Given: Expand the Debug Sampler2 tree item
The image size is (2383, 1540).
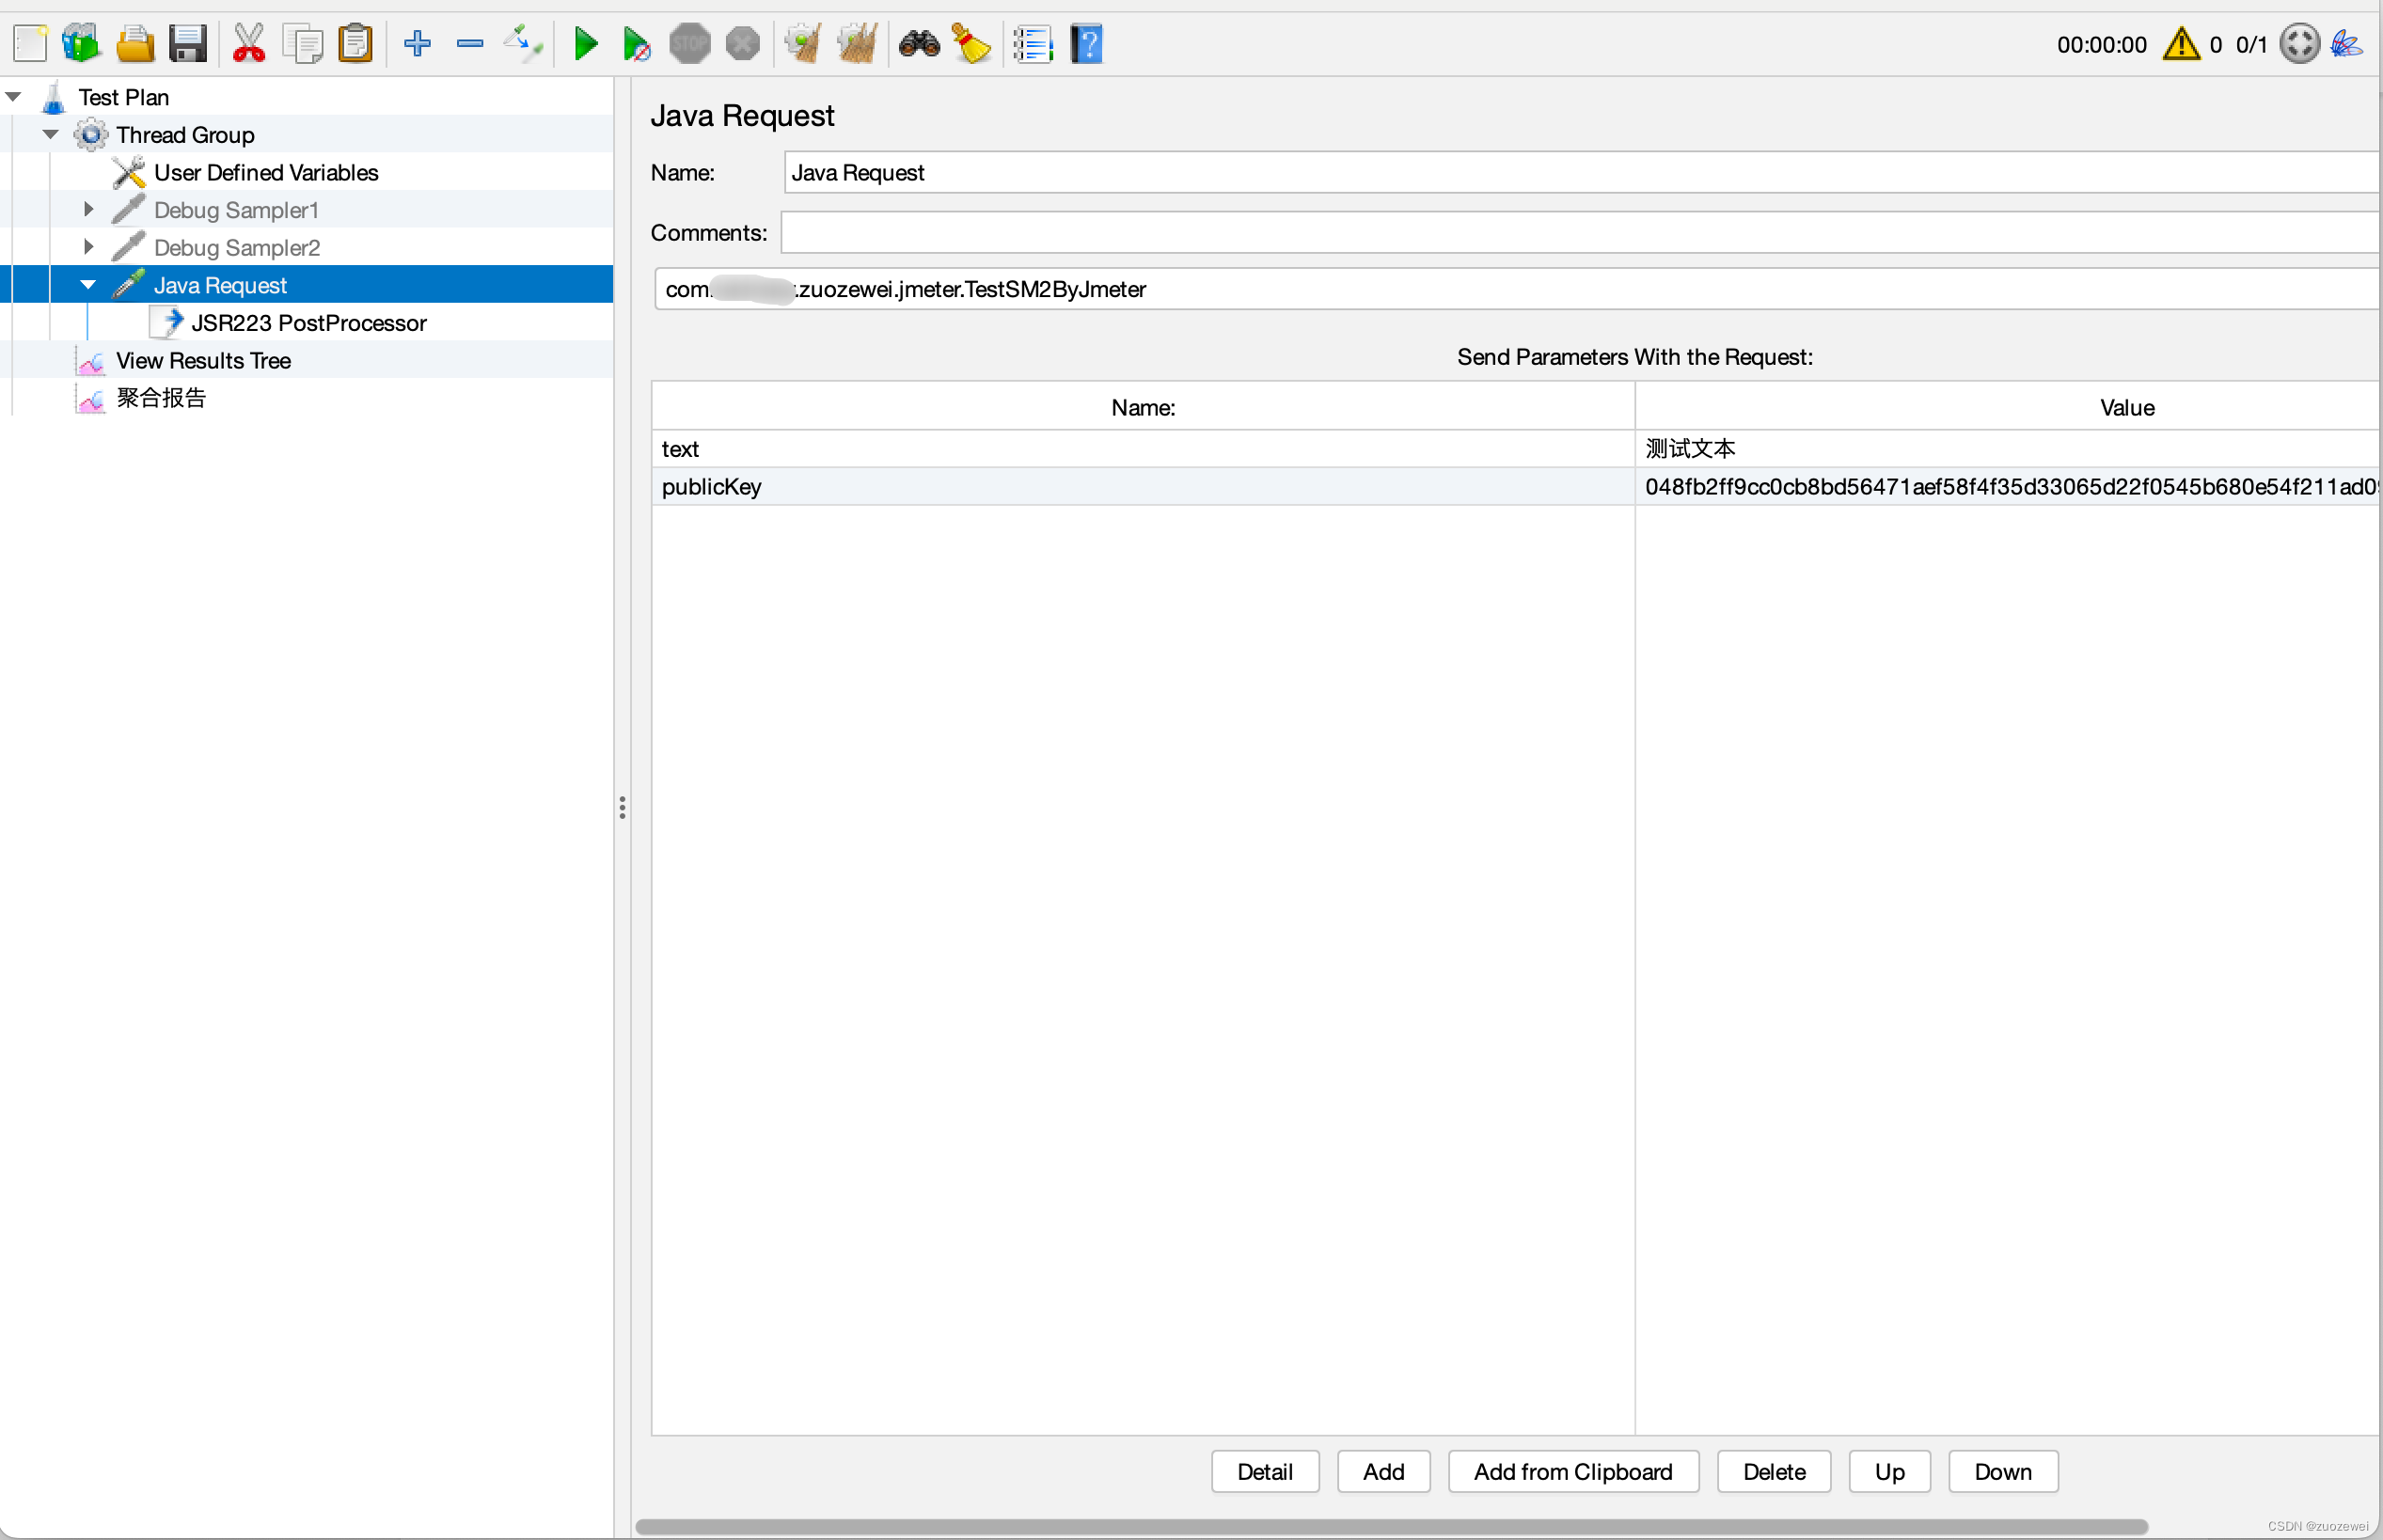Looking at the screenshot, I should pos(88,246).
